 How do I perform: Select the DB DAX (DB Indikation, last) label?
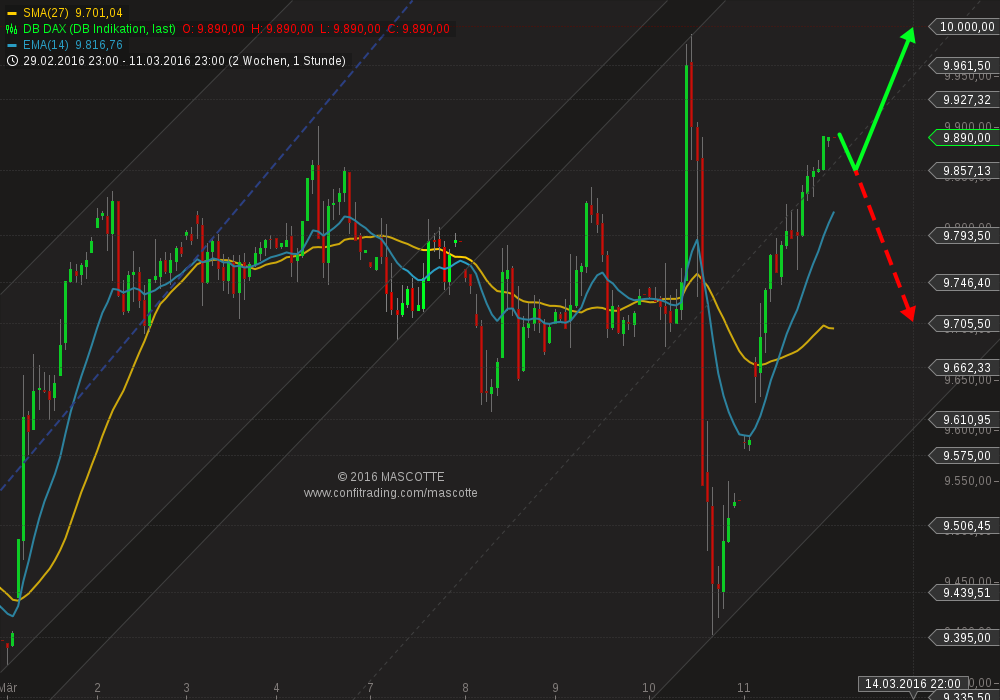click(99, 29)
